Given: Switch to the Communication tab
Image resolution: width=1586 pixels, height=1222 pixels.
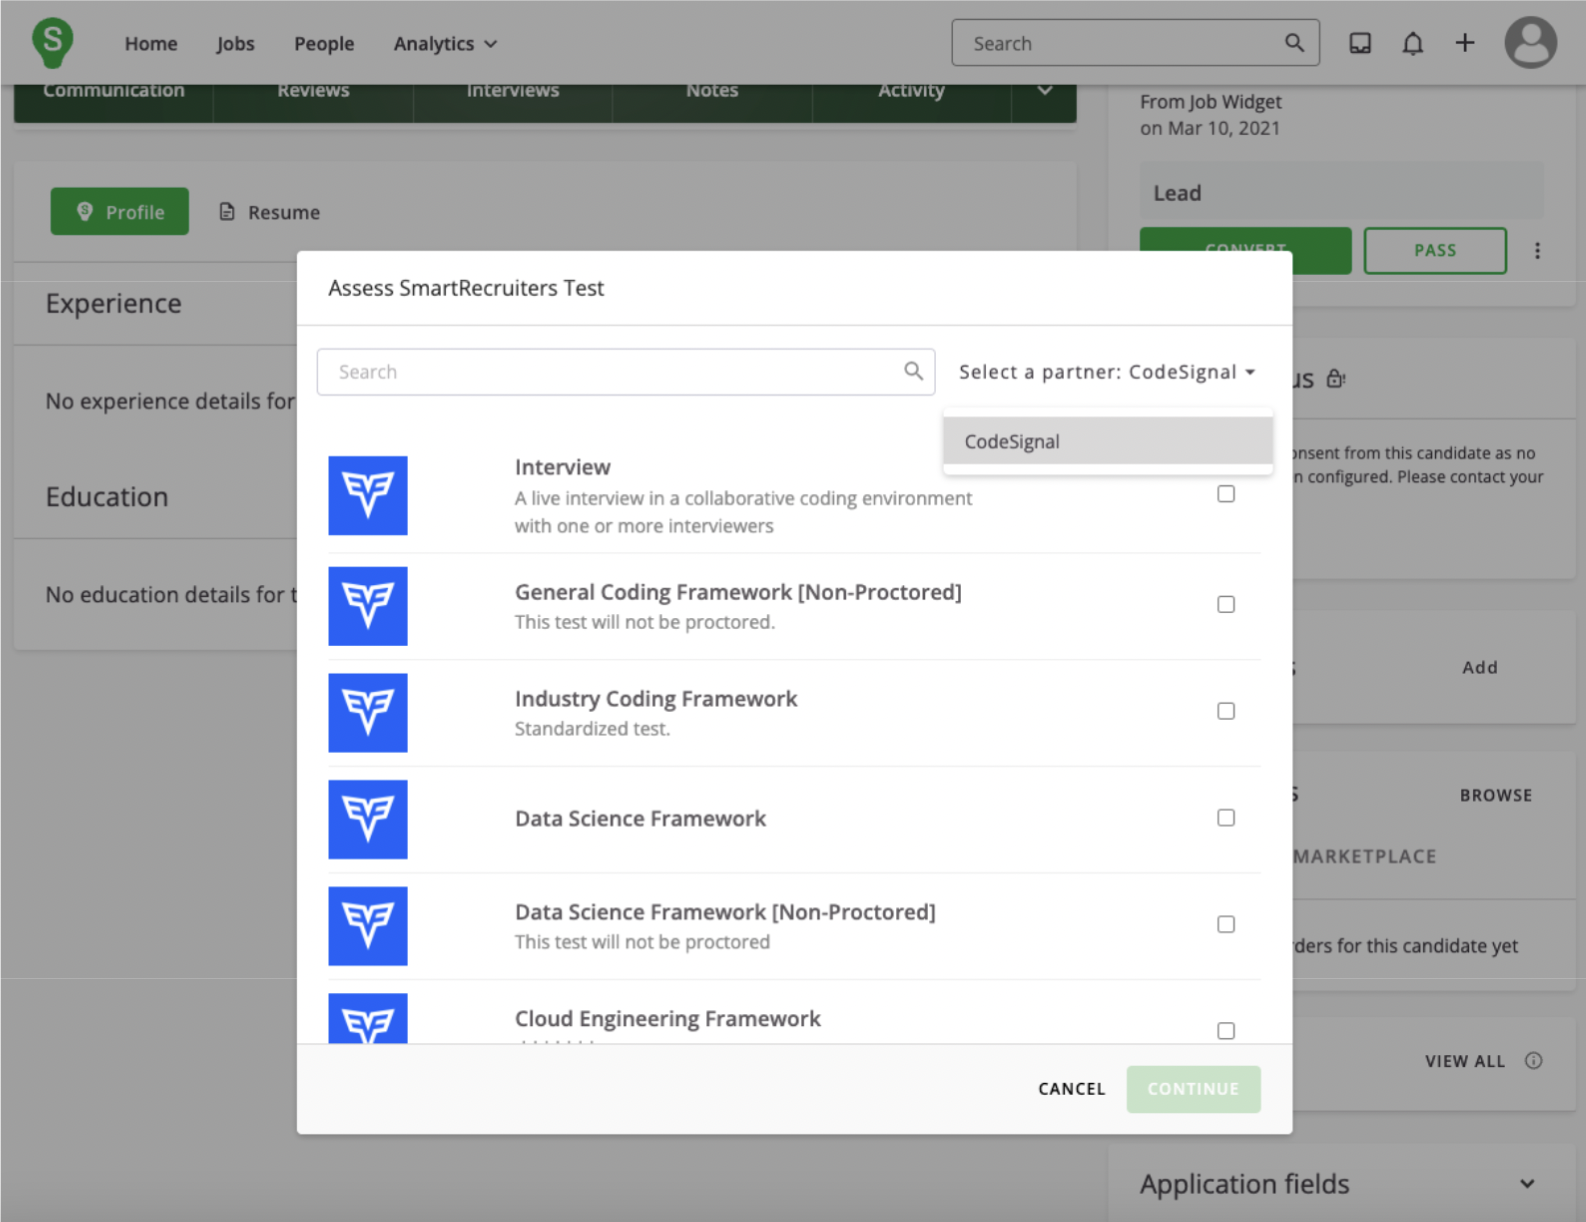Looking at the screenshot, I should click(x=113, y=91).
